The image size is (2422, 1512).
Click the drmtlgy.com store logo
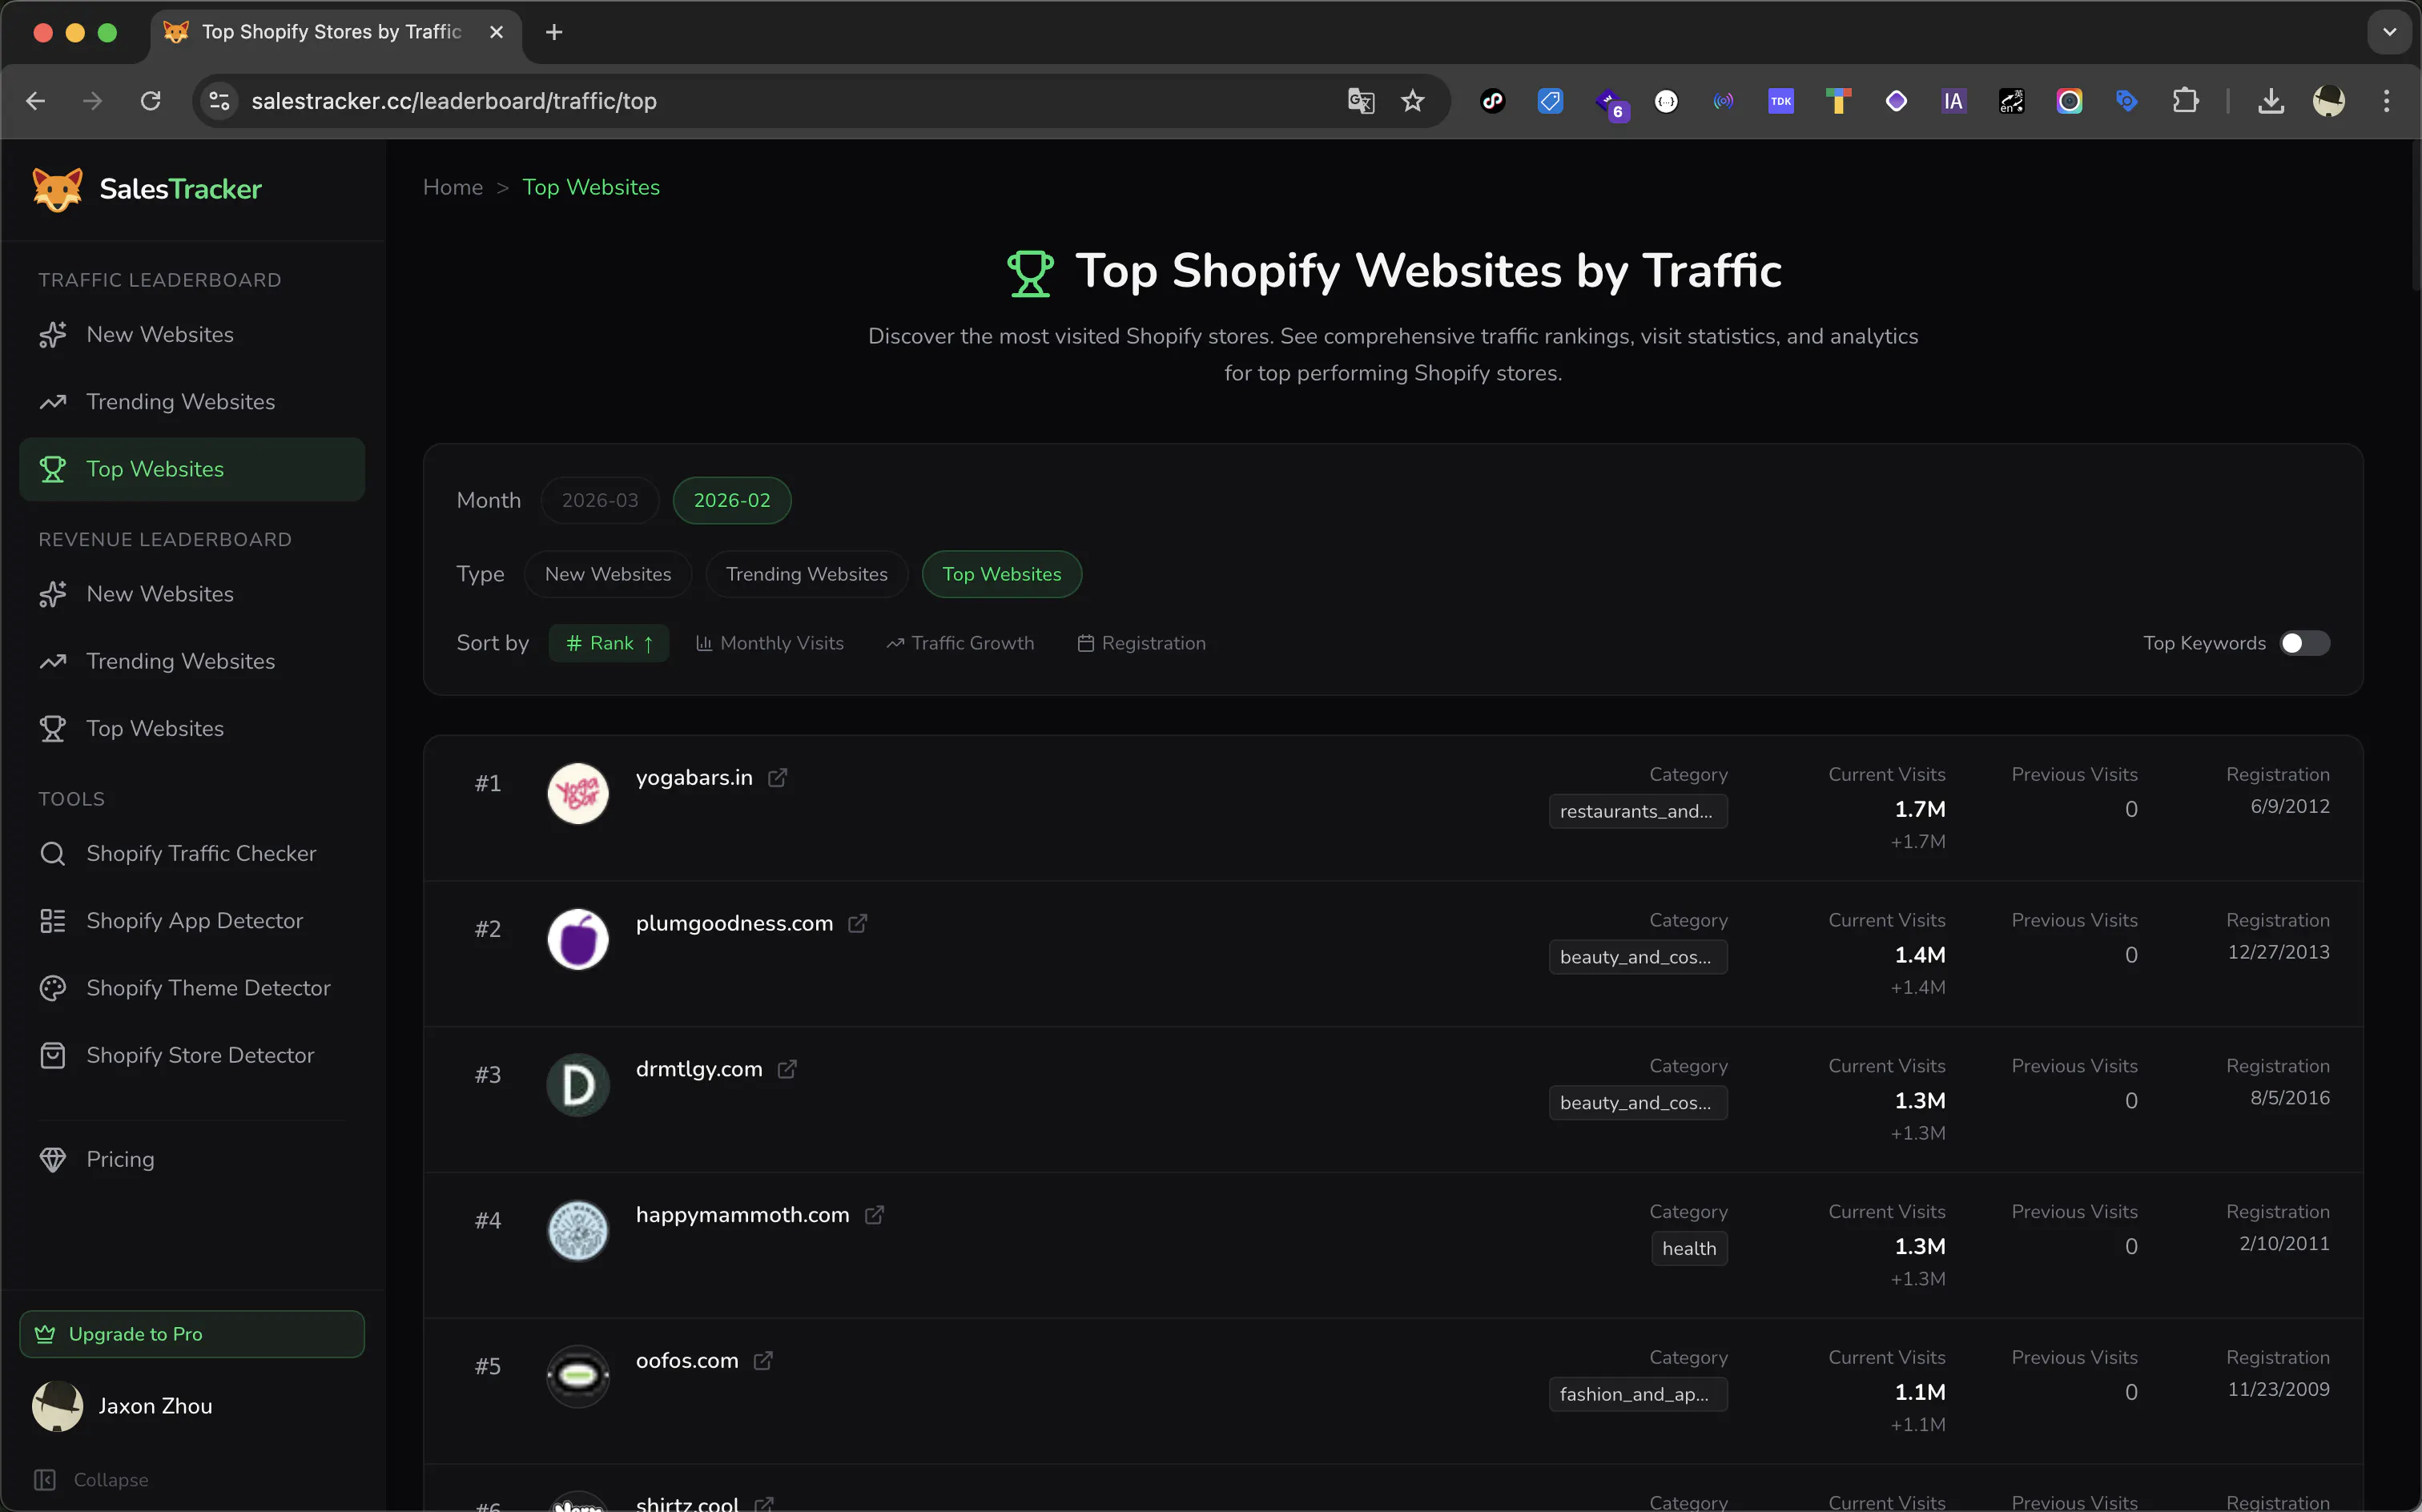click(x=578, y=1085)
